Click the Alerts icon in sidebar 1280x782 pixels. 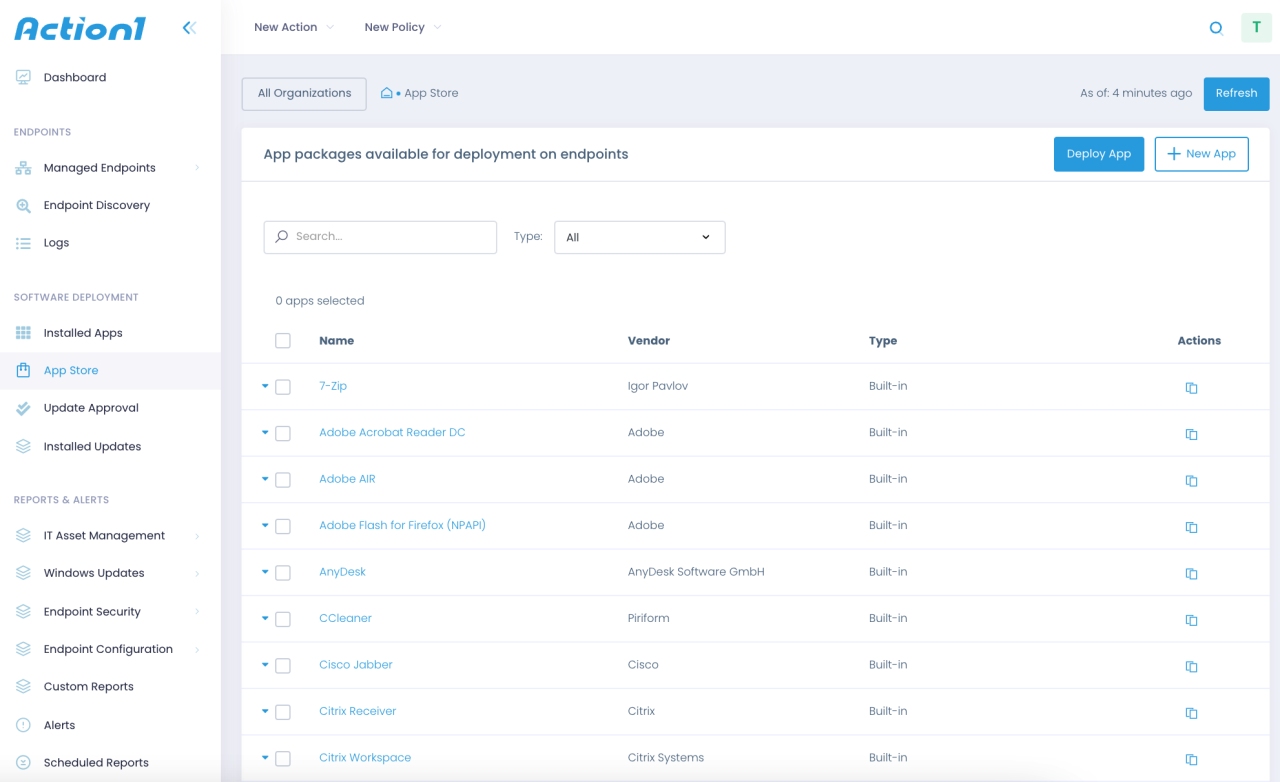[23, 725]
